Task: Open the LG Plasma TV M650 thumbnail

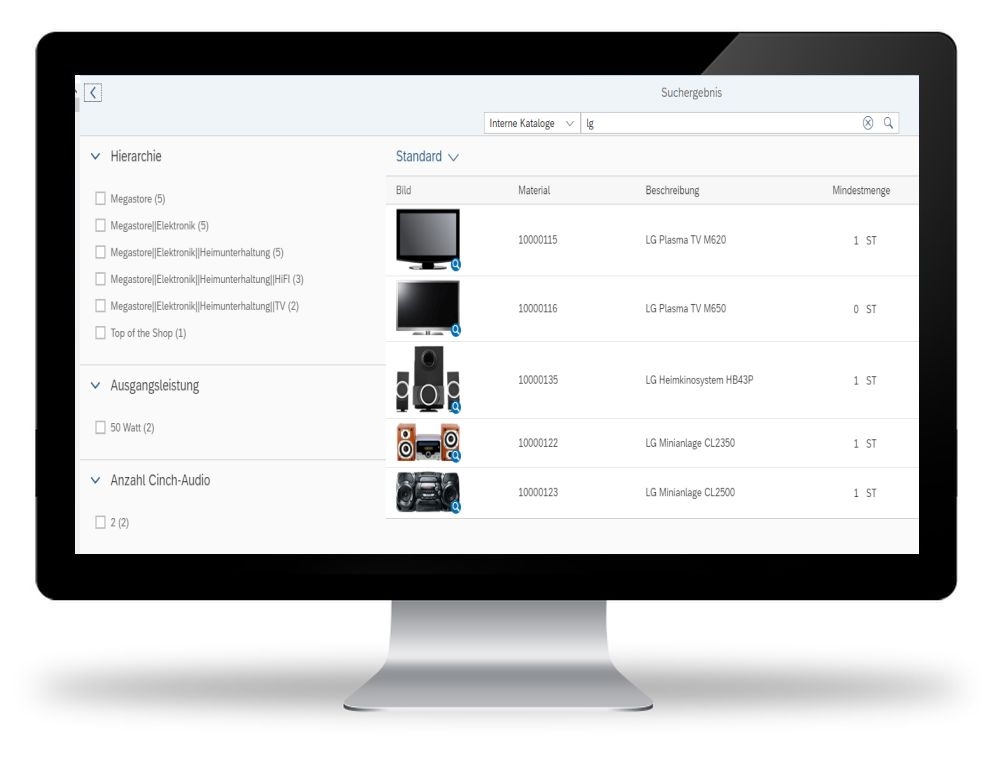Action: 427,308
